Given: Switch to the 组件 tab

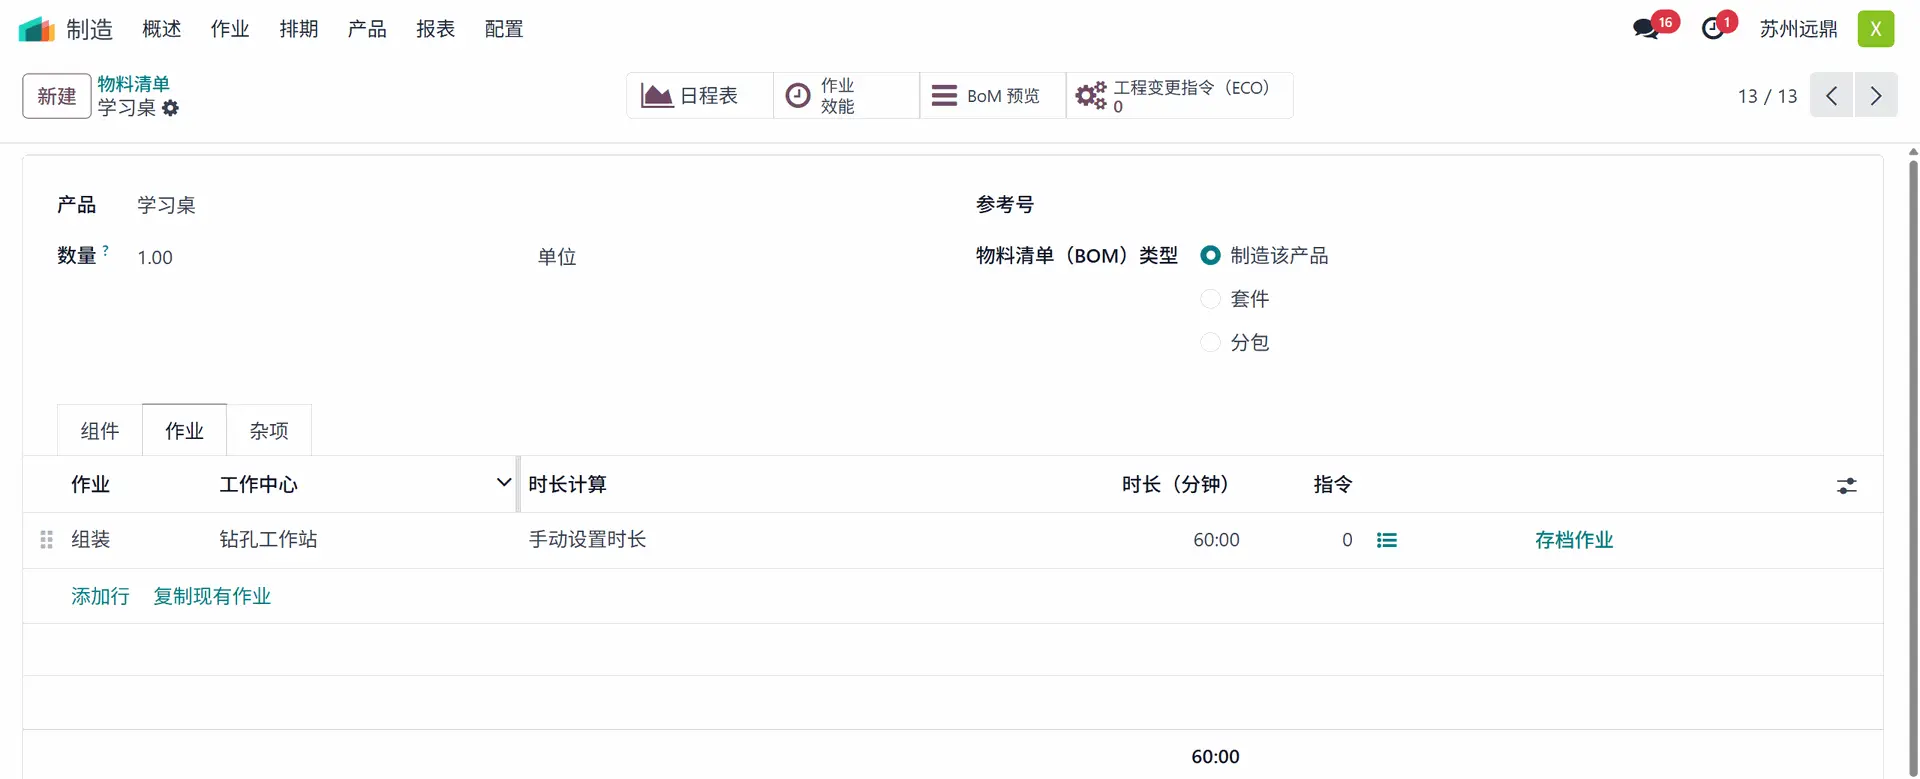Looking at the screenshot, I should [100, 431].
